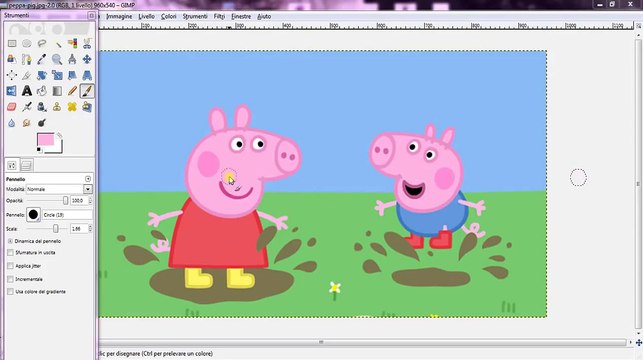Image resolution: width=643 pixels, height=360 pixels.
Task: Open the Circle brush preview picker
Action: tap(33, 215)
